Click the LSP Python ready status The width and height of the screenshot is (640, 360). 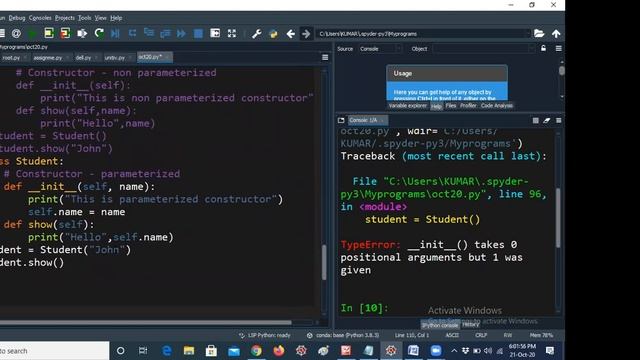coord(264,335)
